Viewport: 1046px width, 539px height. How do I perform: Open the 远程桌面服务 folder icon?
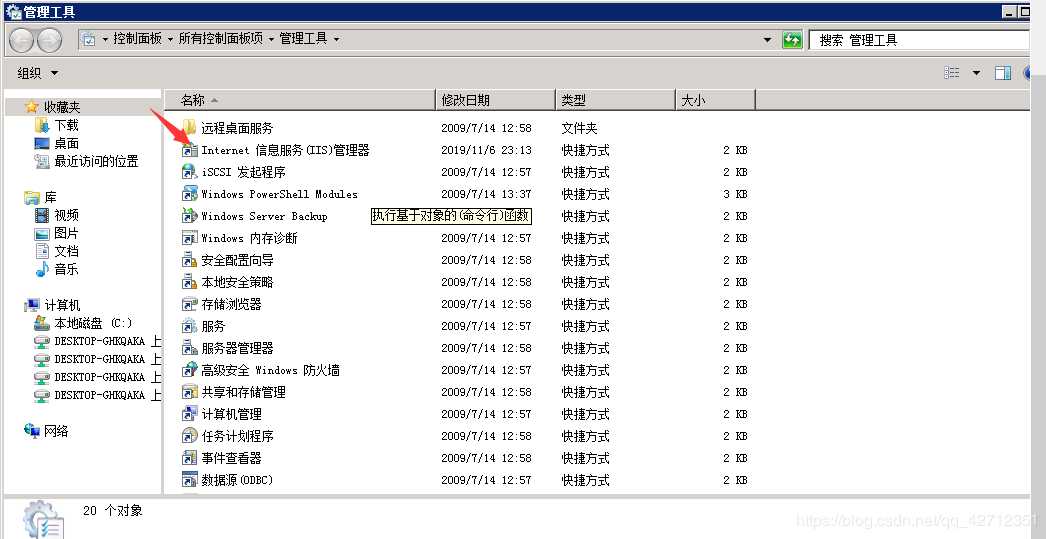tap(189, 127)
